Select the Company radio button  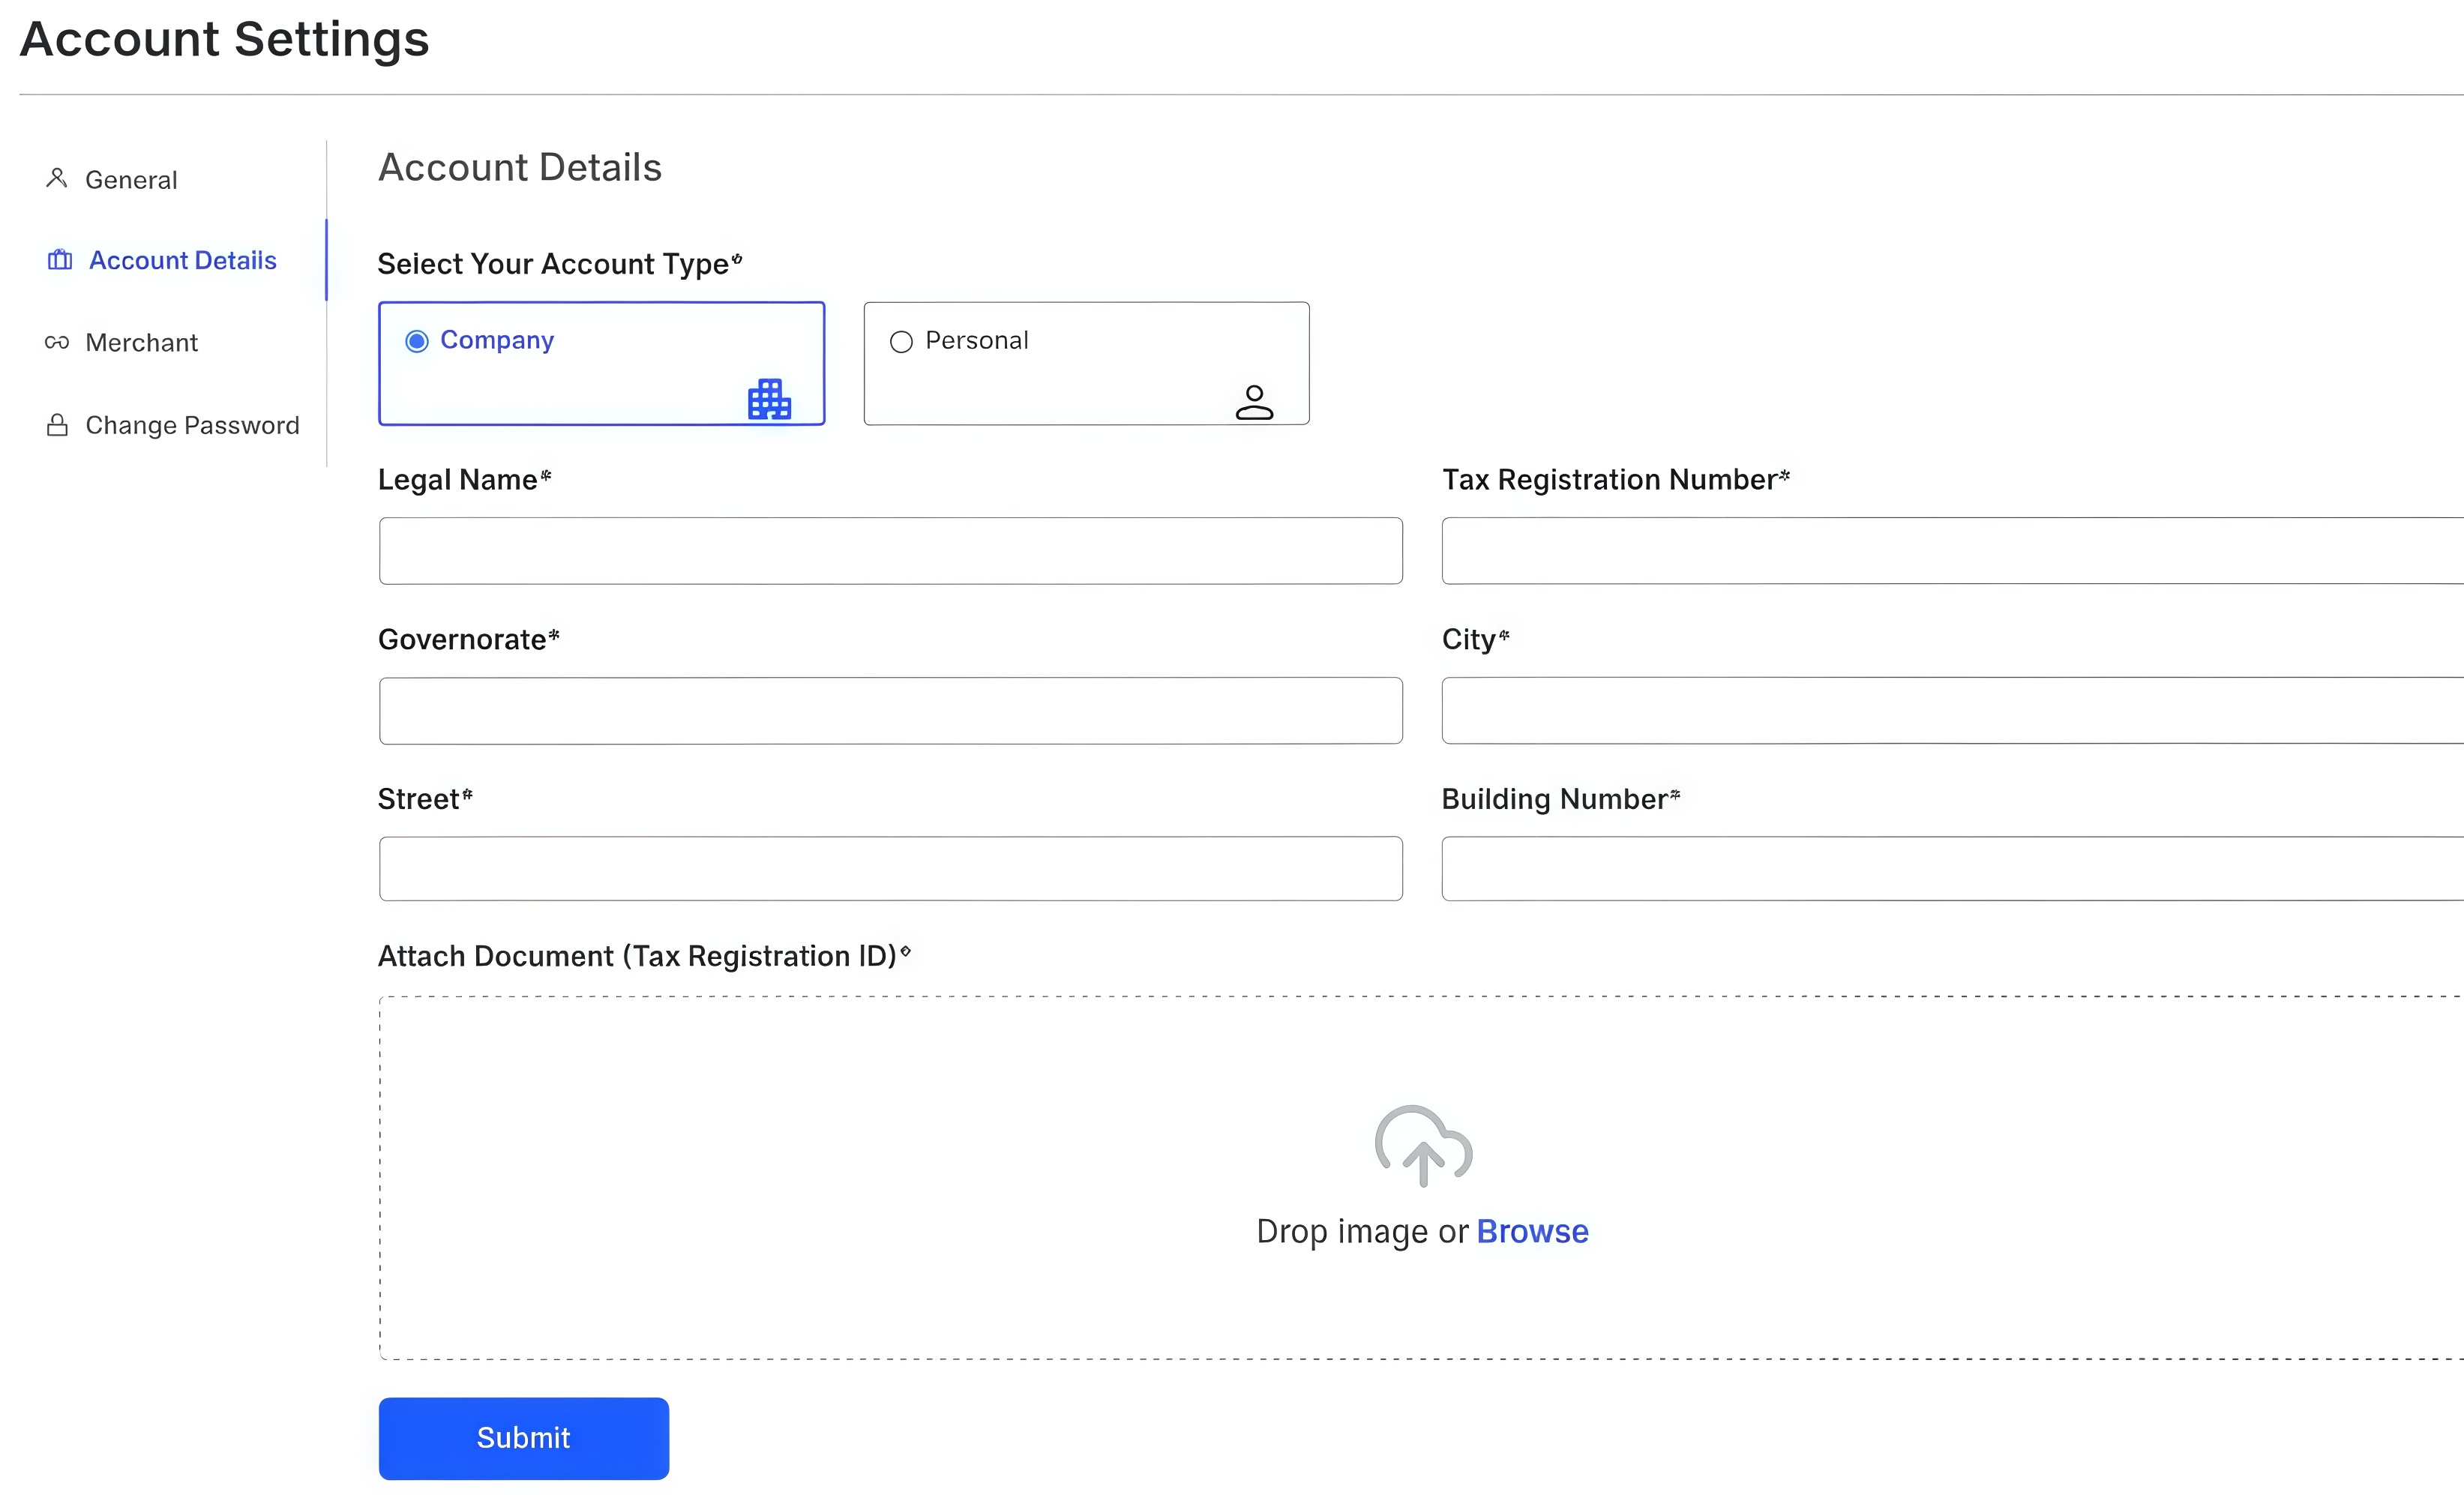(417, 341)
